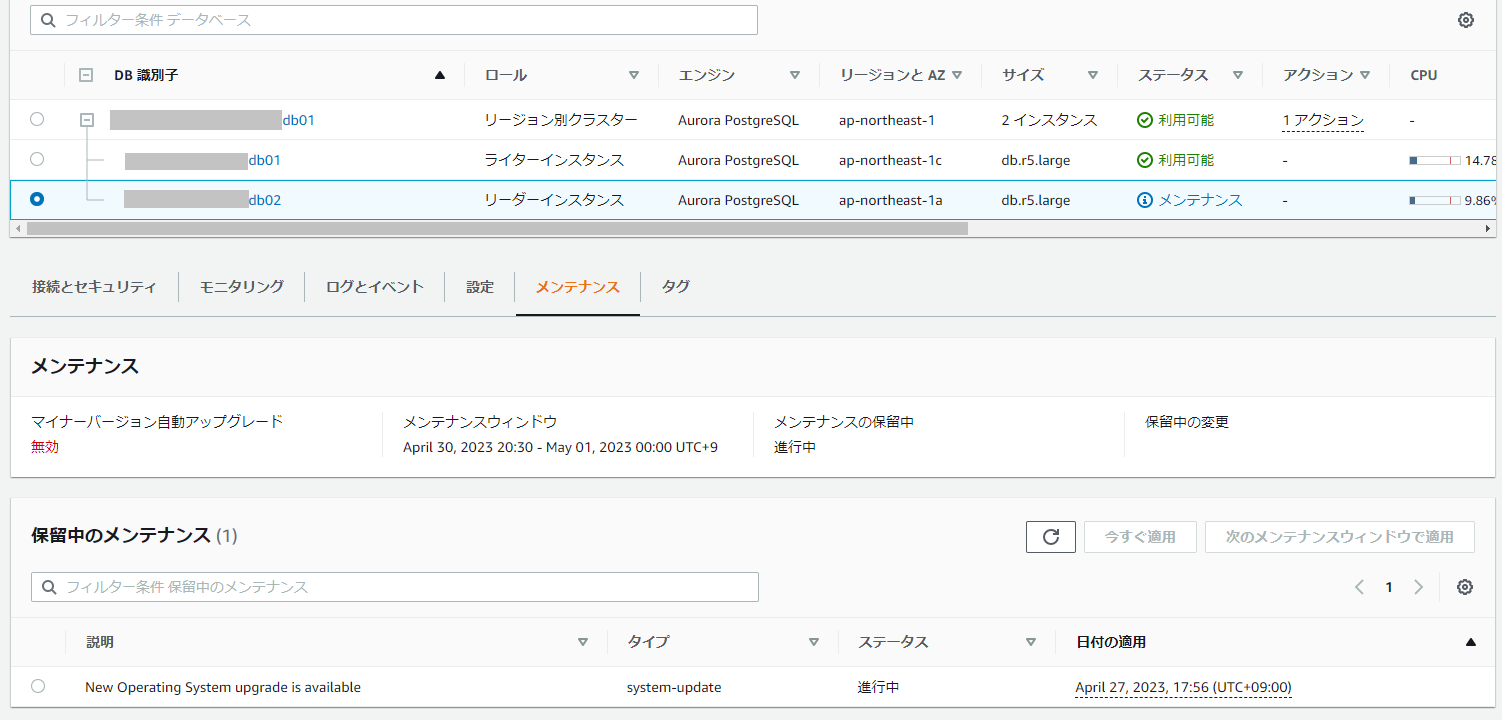Screen dimensions: 1502x720
Task: Click horizontal scrollbar of database table
Action: (497, 228)
